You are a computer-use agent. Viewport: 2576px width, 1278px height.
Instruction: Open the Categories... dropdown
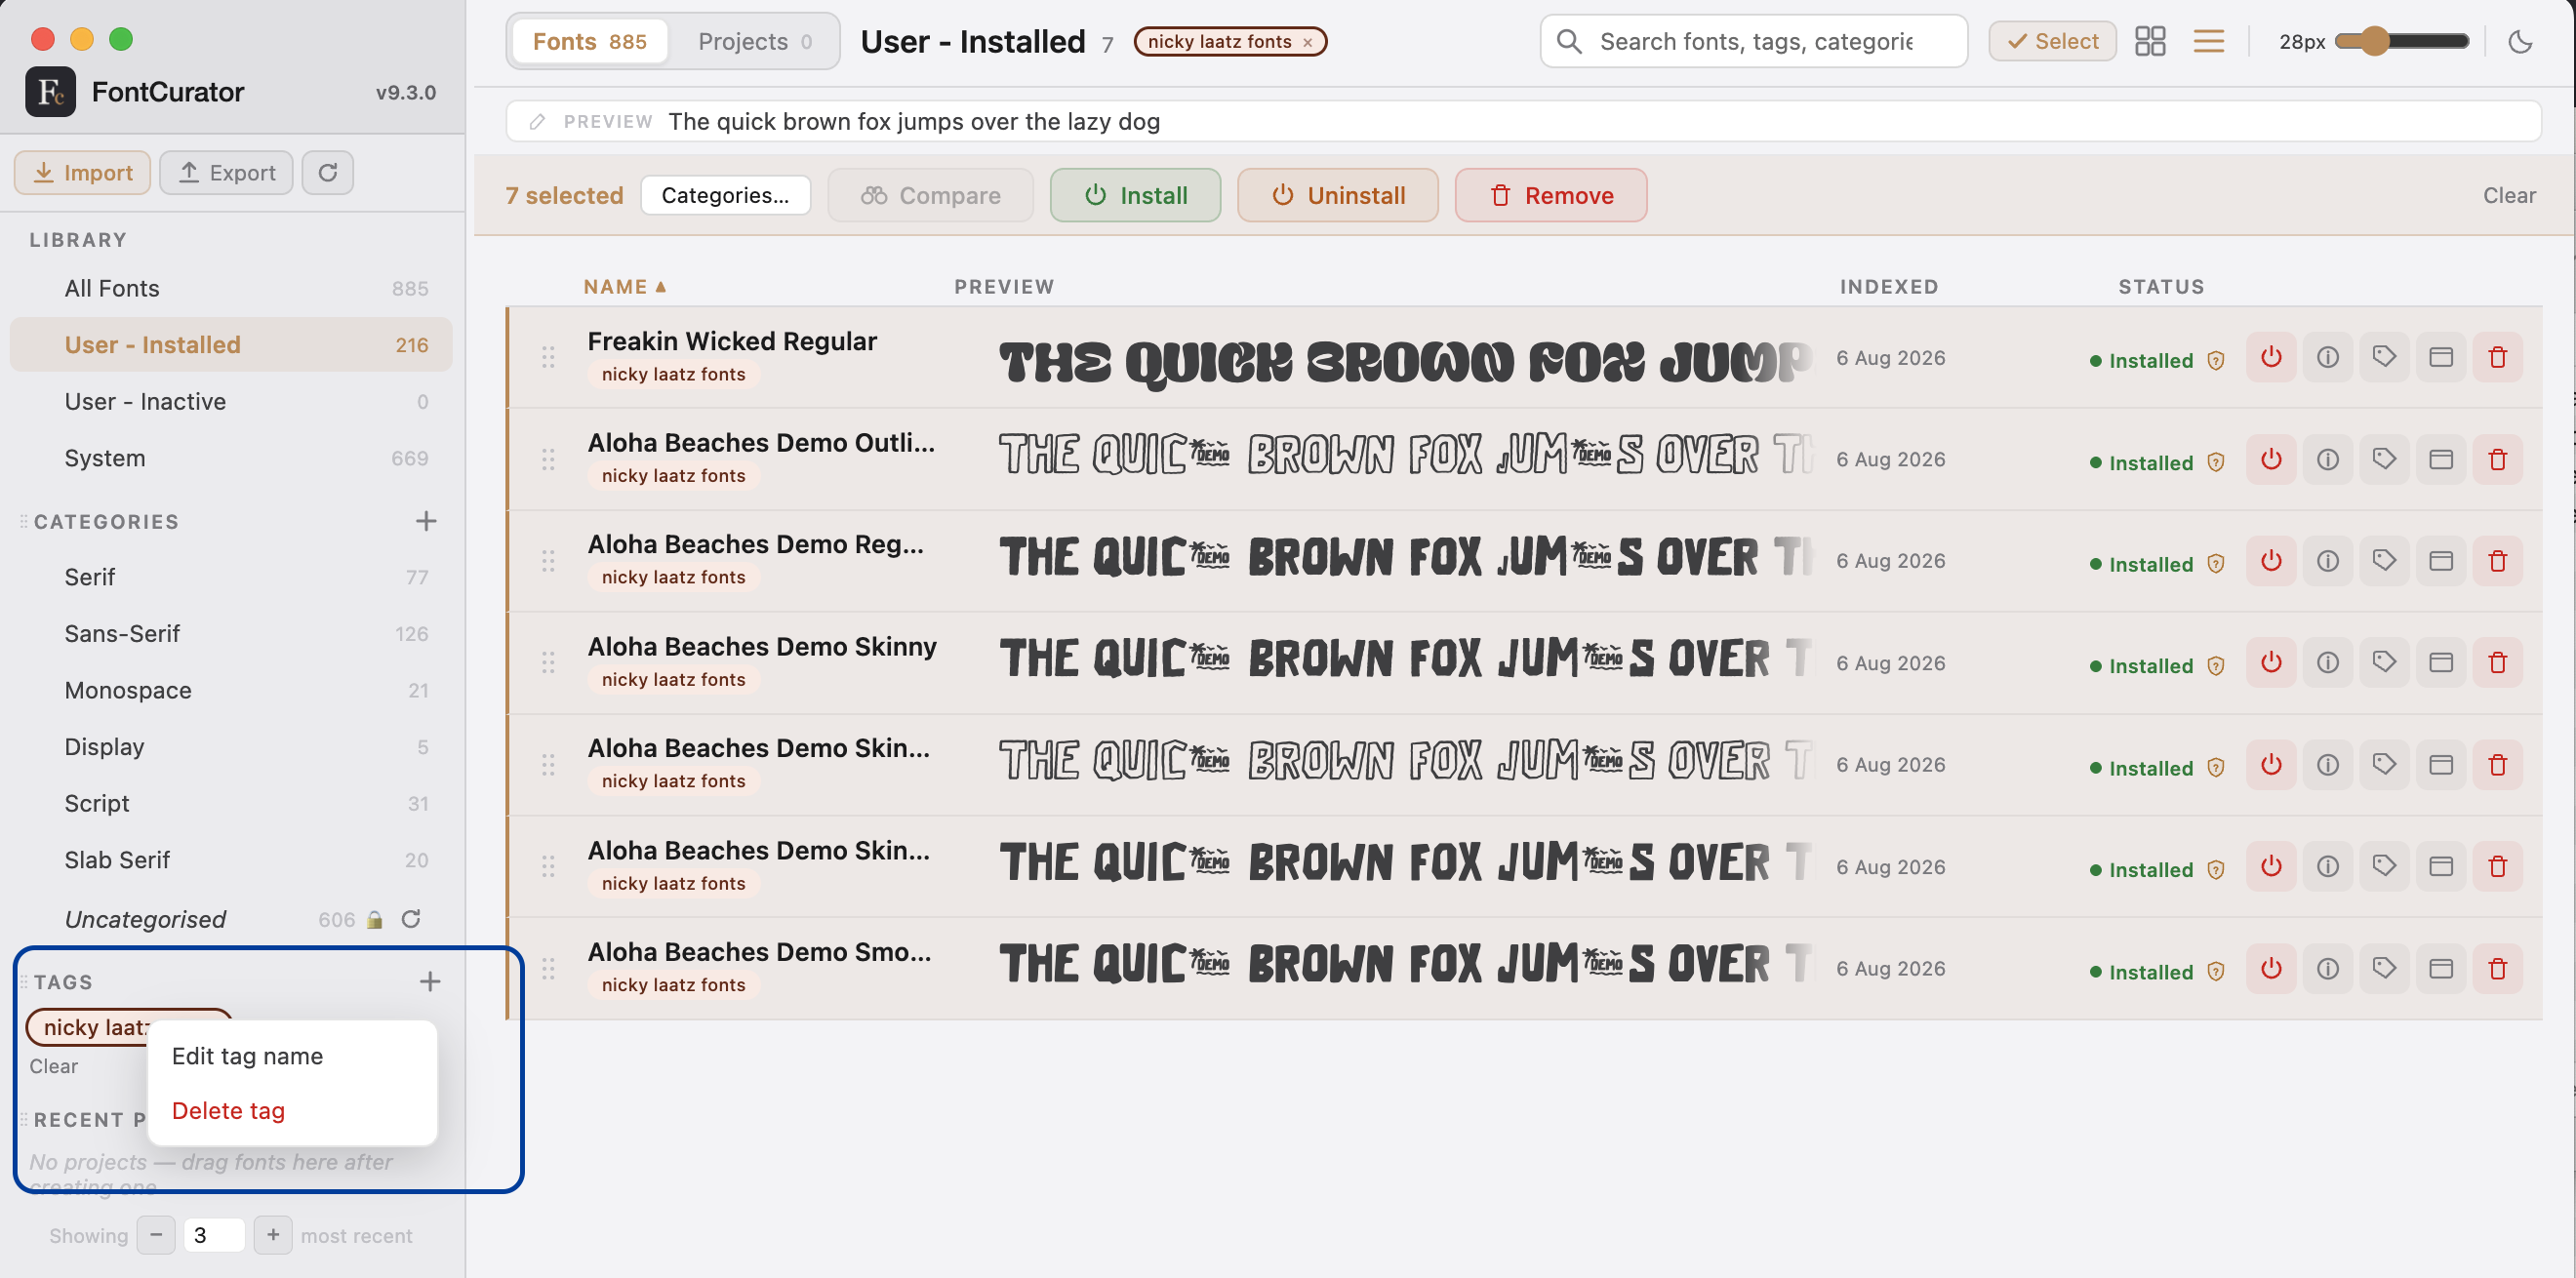725,195
